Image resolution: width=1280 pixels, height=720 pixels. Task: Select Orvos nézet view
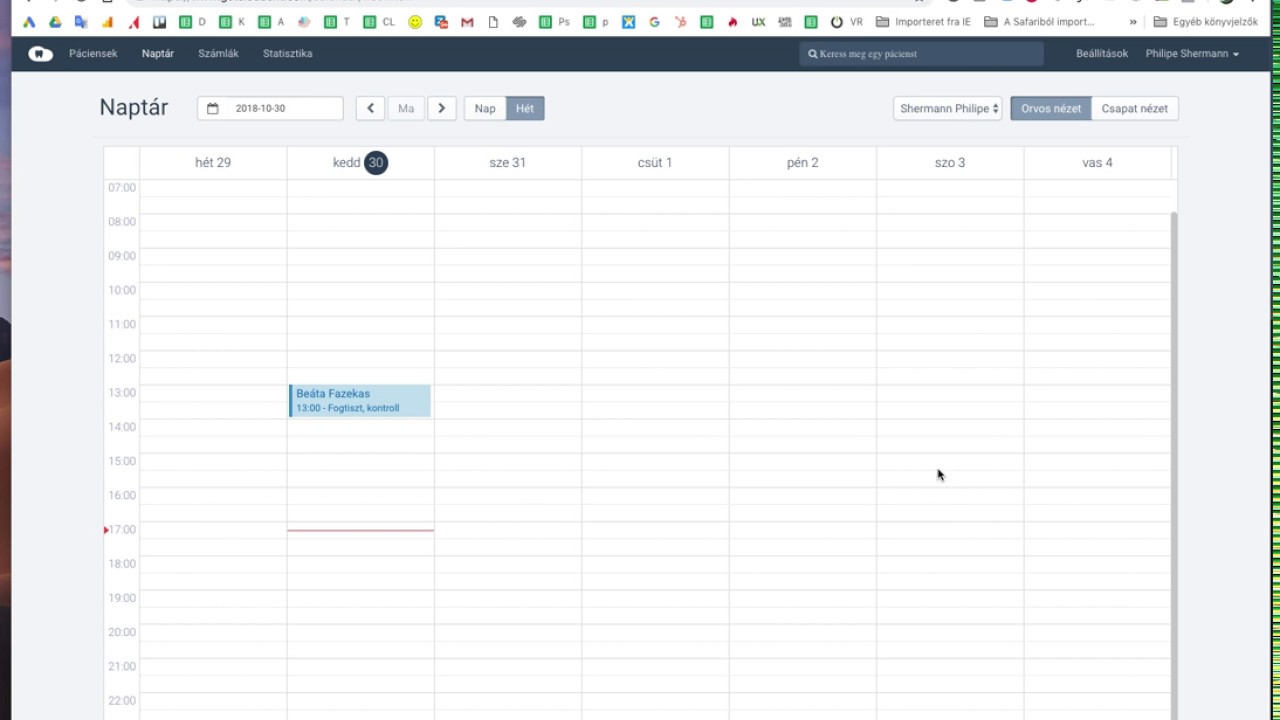click(x=1051, y=109)
